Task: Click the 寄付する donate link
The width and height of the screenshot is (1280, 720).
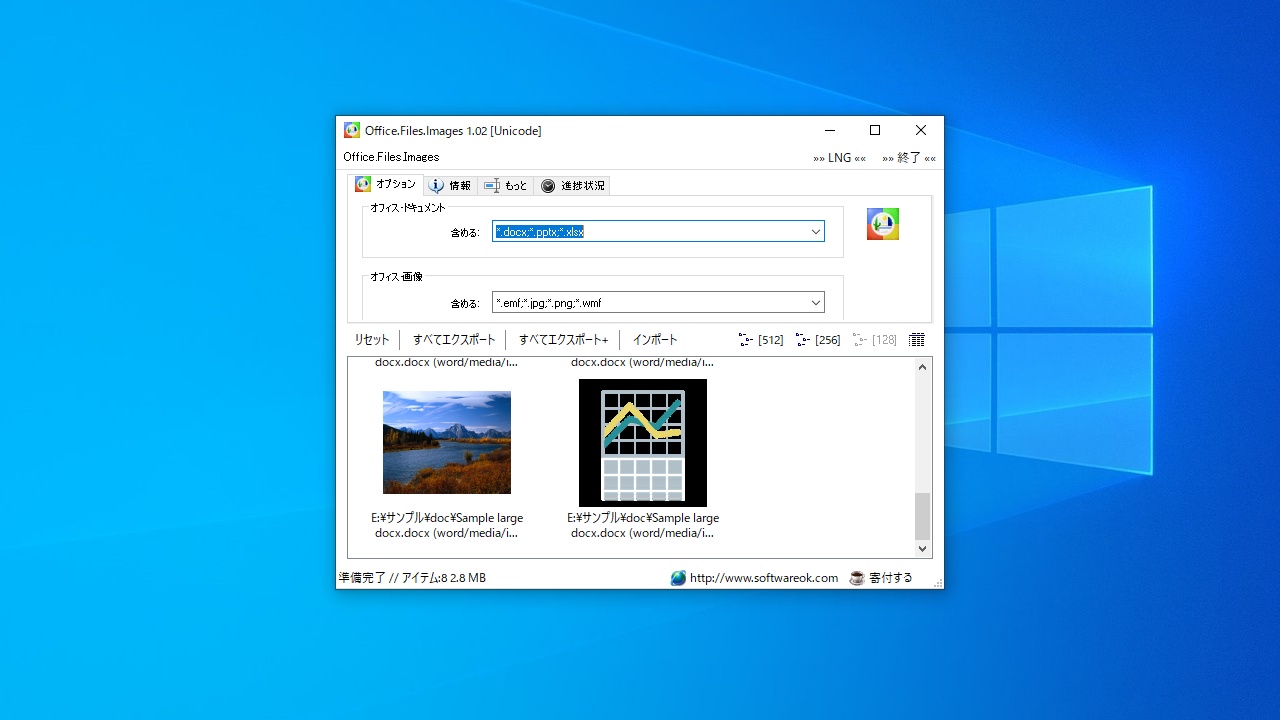Action: [x=891, y=578]
